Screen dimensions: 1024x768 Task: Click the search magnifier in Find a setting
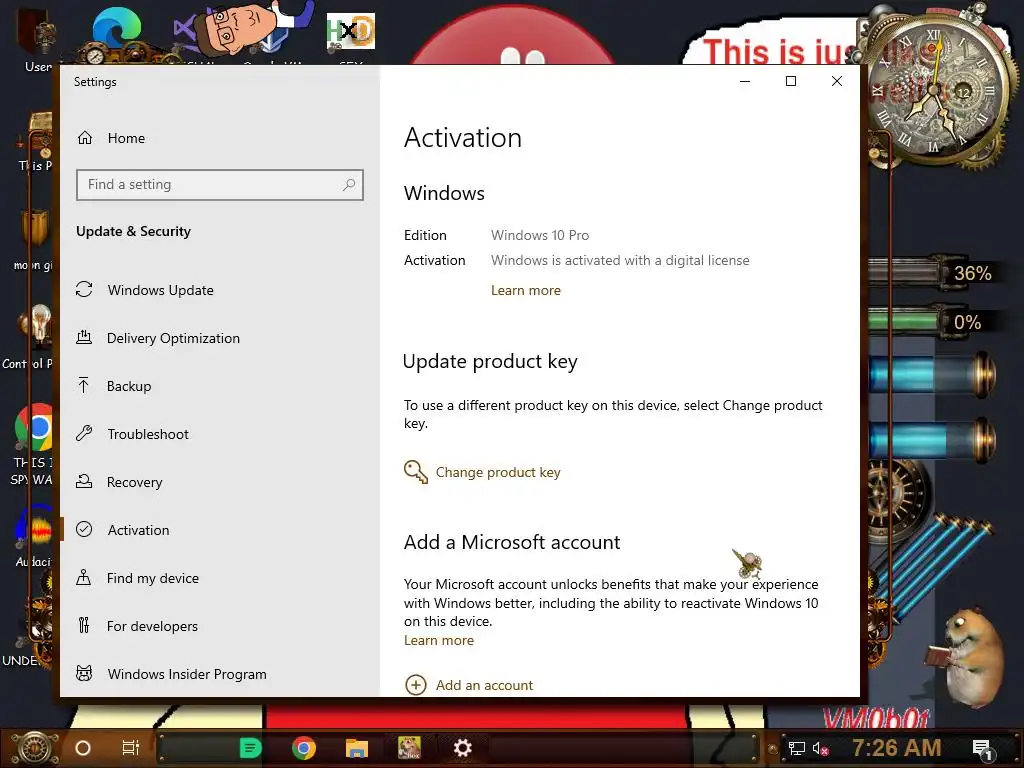pos(349,185)
